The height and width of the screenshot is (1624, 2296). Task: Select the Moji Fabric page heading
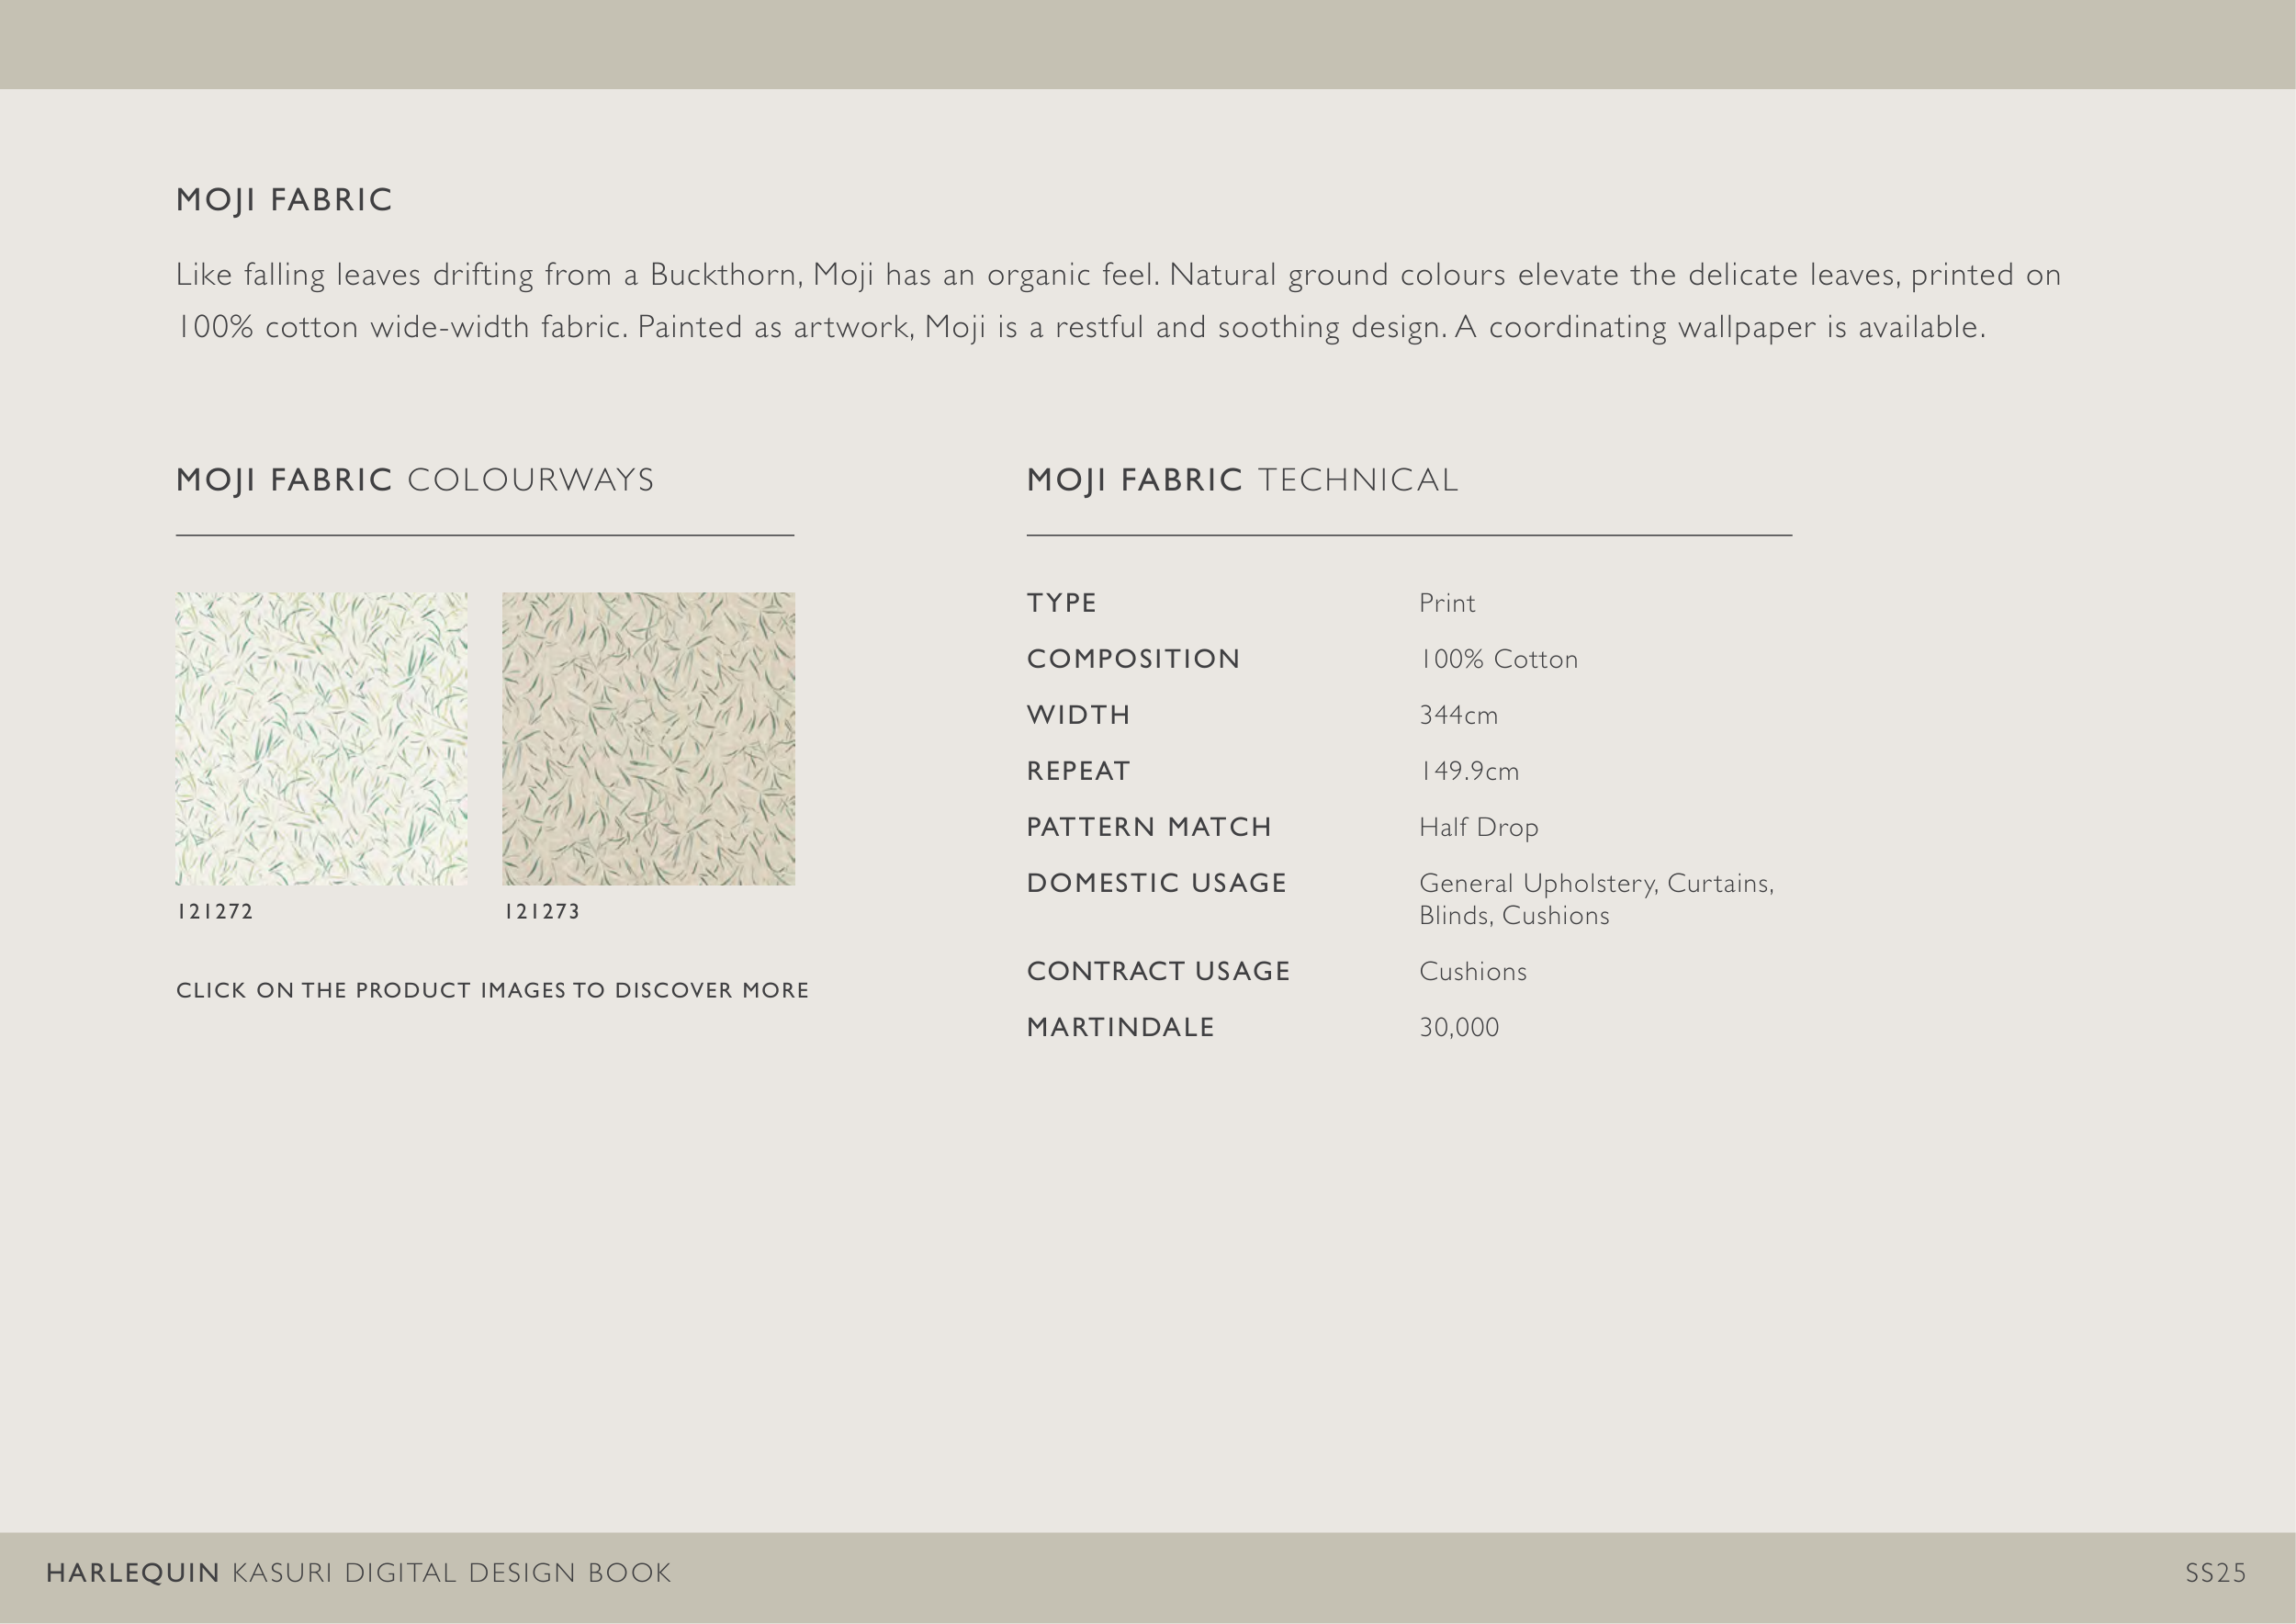284,200
